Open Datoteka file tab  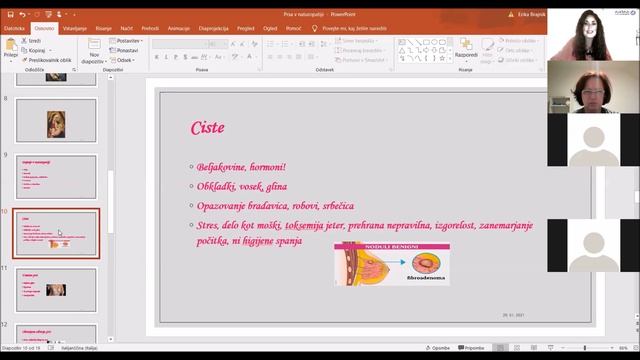point(15,29)
